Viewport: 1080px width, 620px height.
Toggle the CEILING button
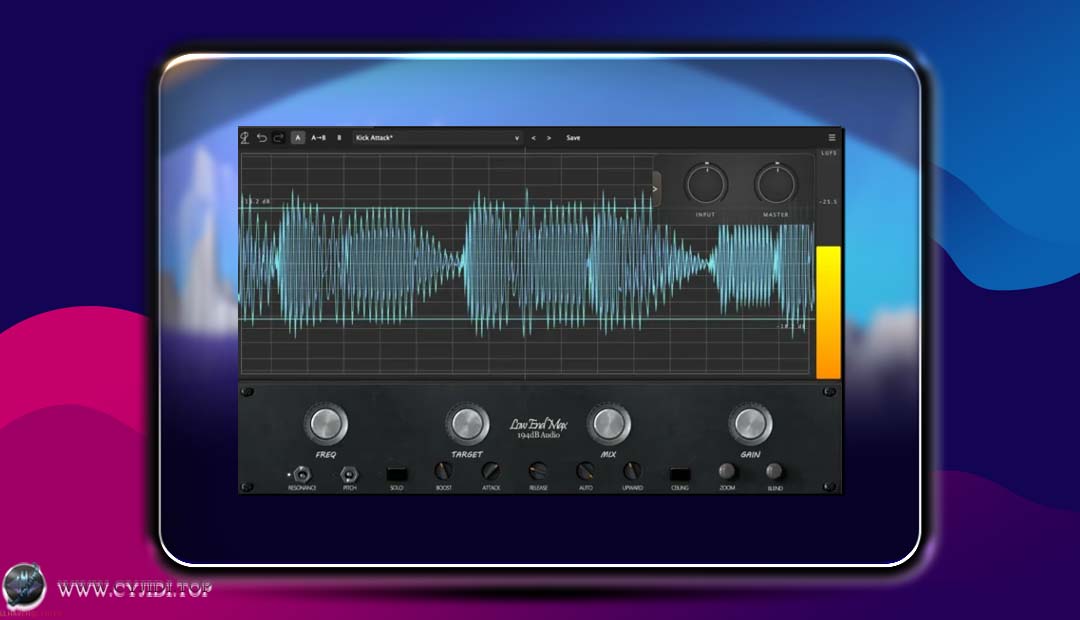680,474
